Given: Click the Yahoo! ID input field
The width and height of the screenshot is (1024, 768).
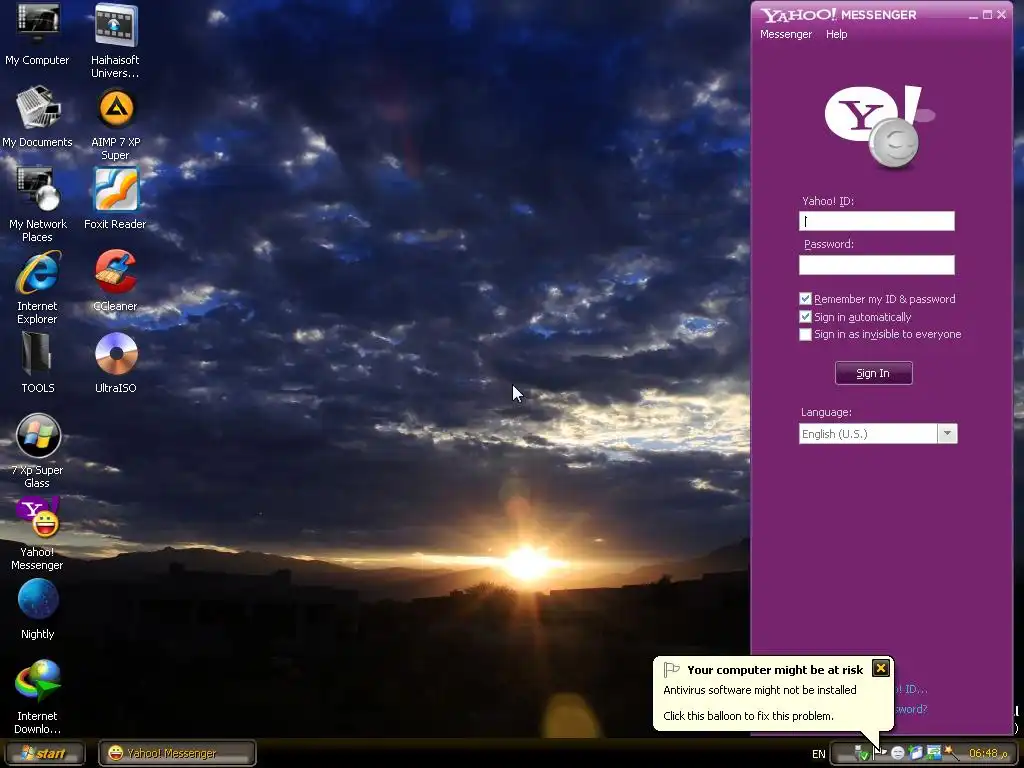Looking at the screenshot, I should [876, 221].
